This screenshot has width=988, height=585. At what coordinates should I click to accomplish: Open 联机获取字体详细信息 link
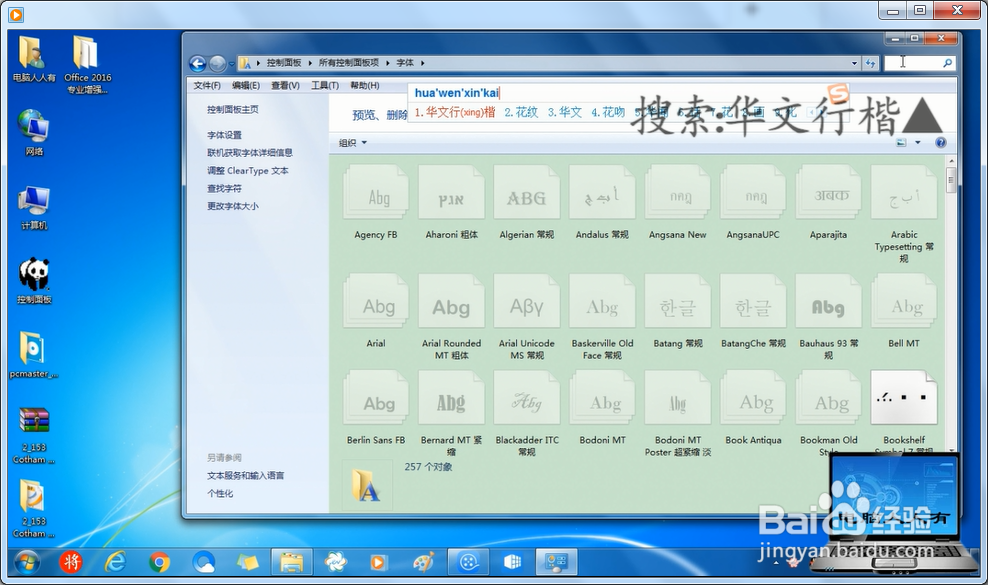pos(250,153)
